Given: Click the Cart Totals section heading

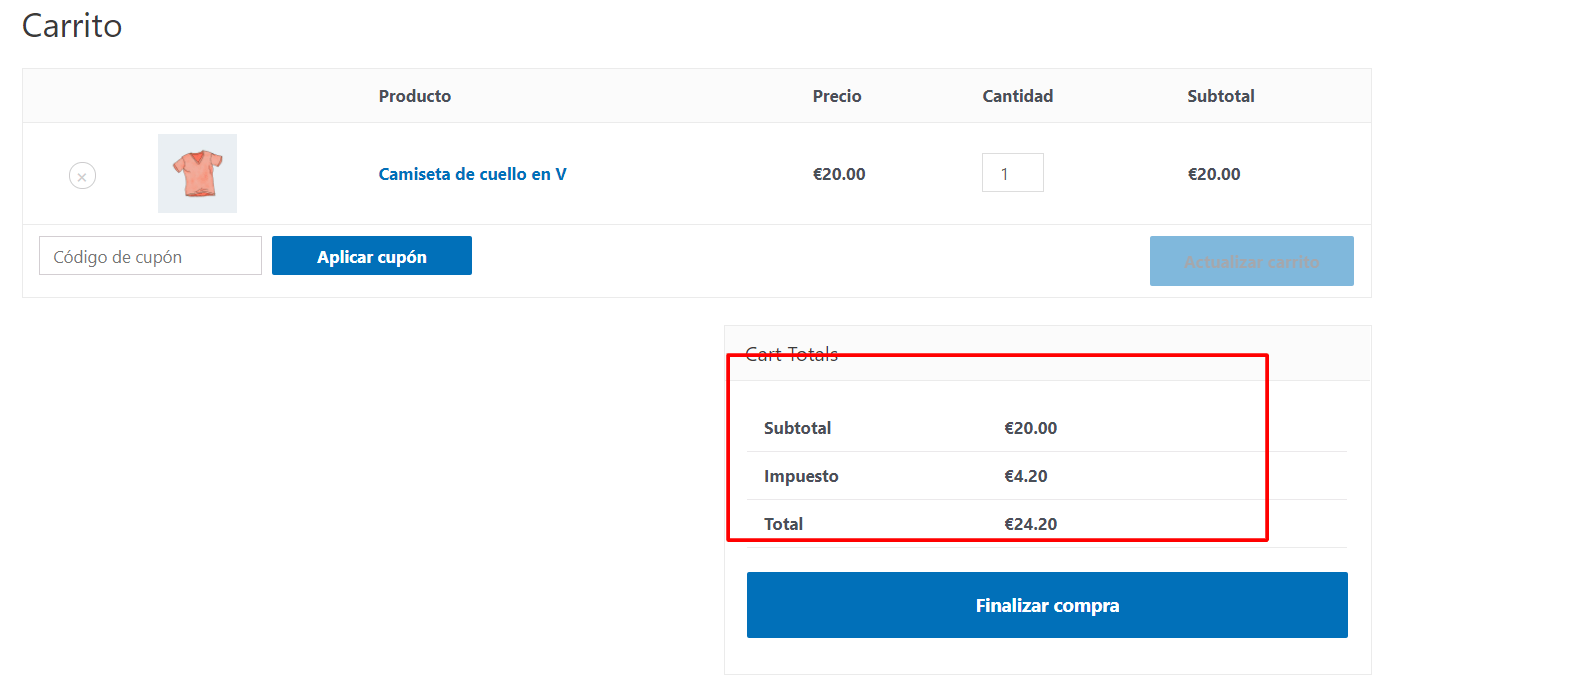Looking at the screenshot, I should coord(792,354).
